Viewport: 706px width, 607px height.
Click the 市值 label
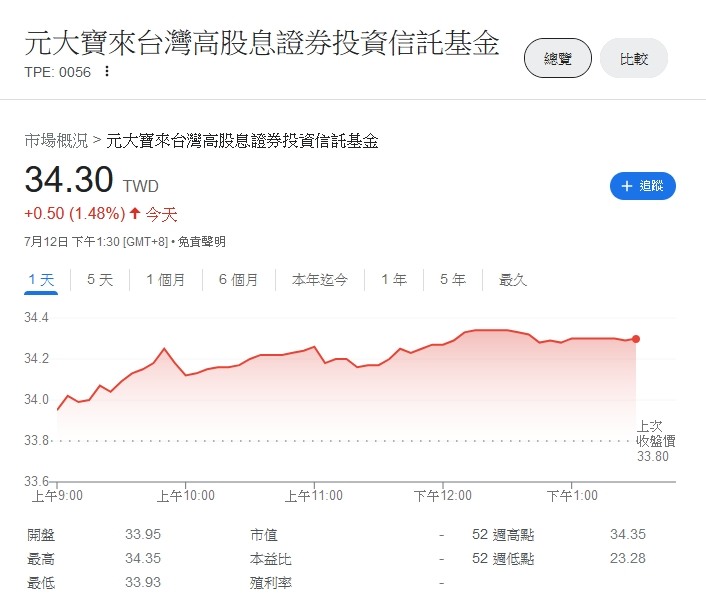point(264,535)
